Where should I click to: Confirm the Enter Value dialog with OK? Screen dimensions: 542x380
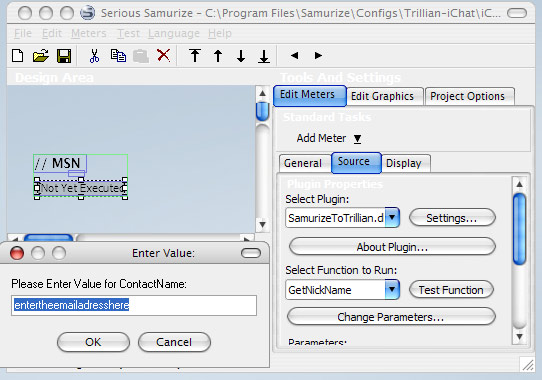coord(93,342)
